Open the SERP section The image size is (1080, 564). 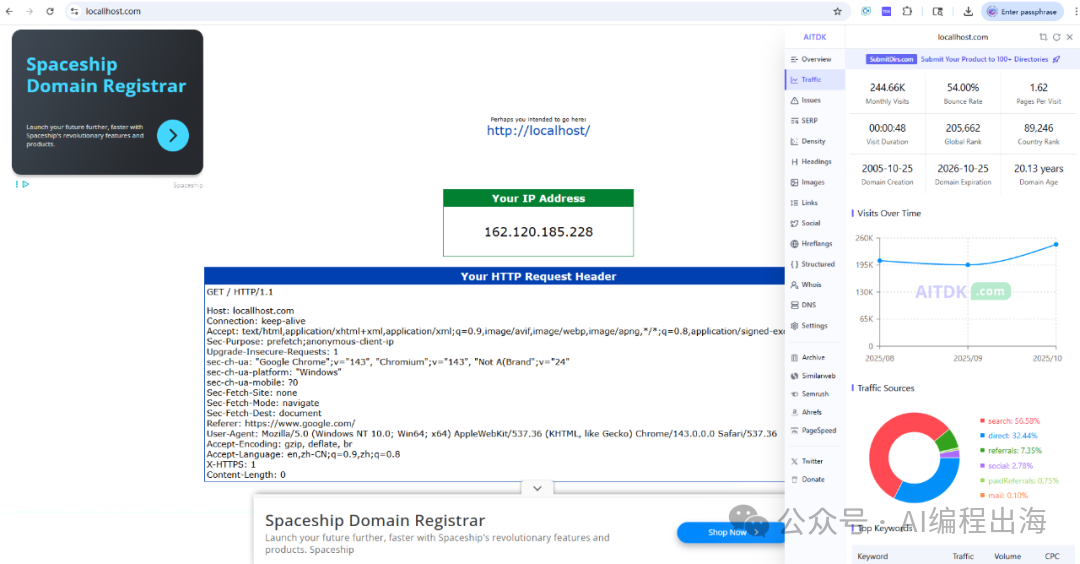[816, 121]
